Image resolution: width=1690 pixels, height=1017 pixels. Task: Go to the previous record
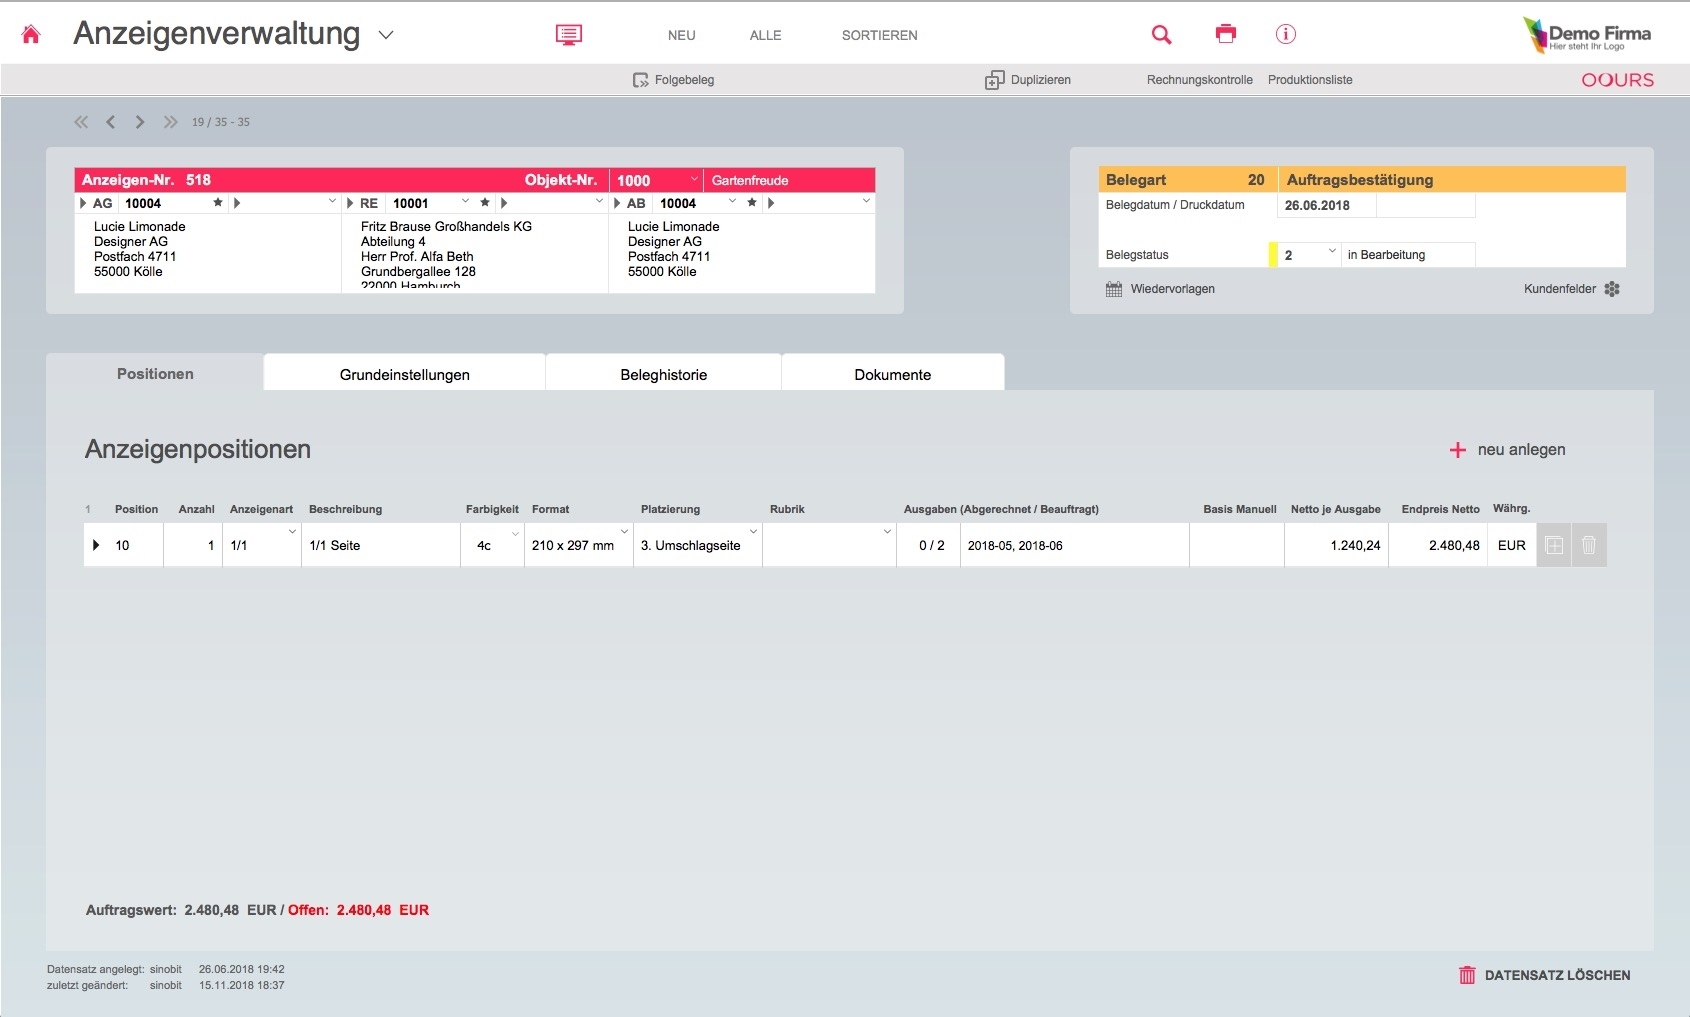111,122
